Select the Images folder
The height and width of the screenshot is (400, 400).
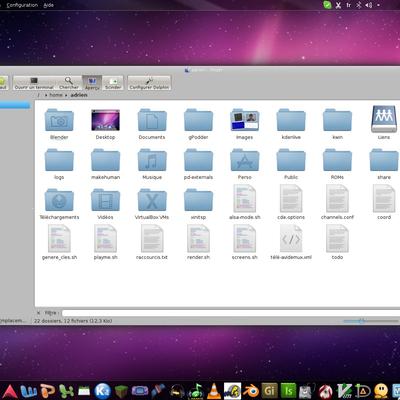244,124
